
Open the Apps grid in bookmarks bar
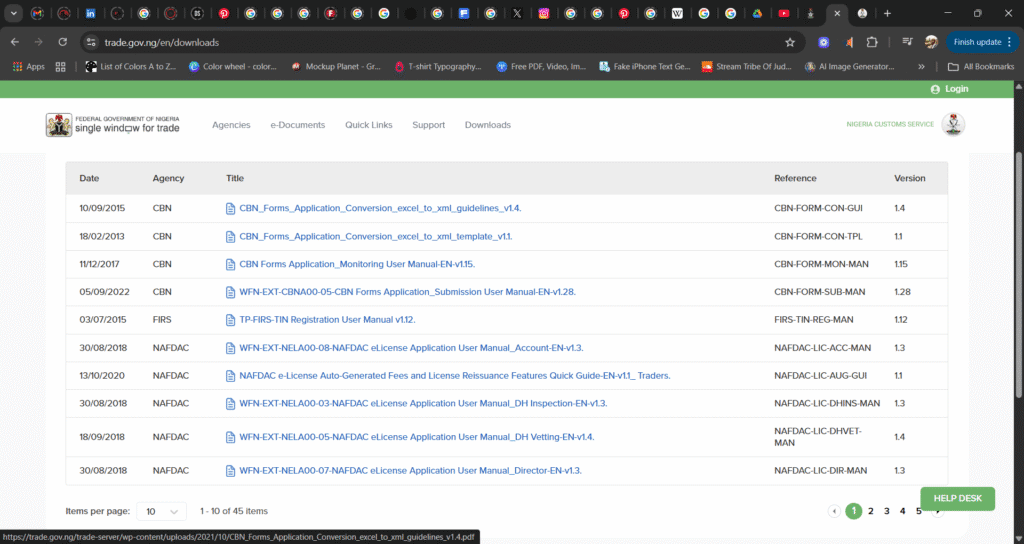[28, 67]
